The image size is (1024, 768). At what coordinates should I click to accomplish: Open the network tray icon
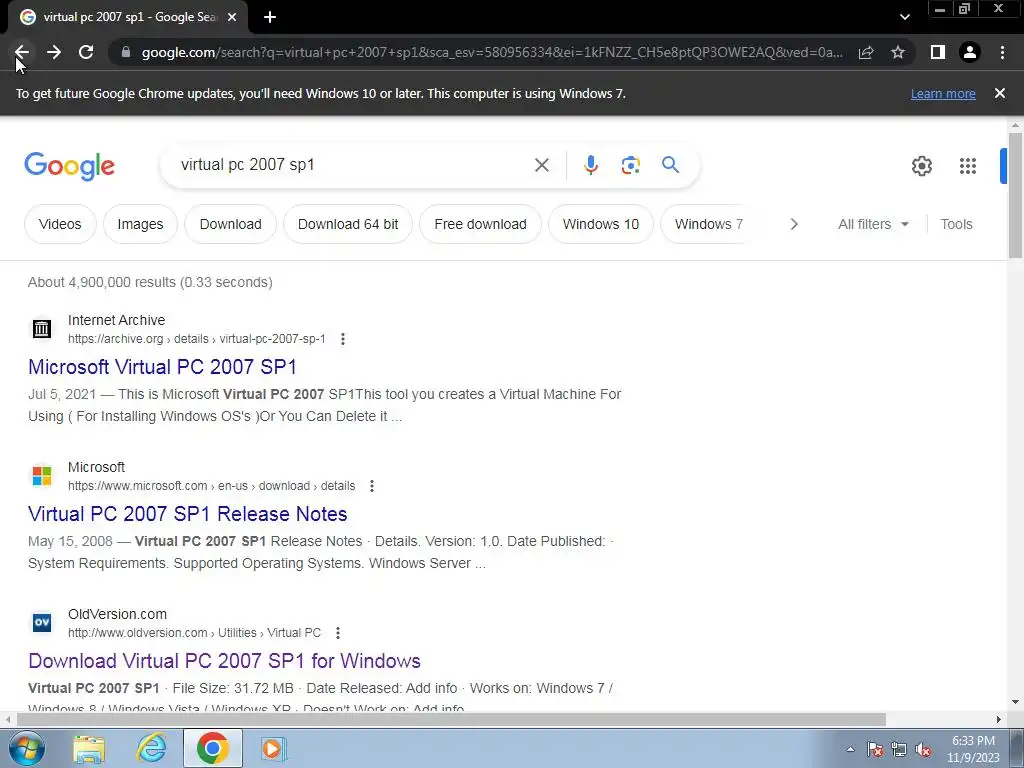[x=899, y=749]
